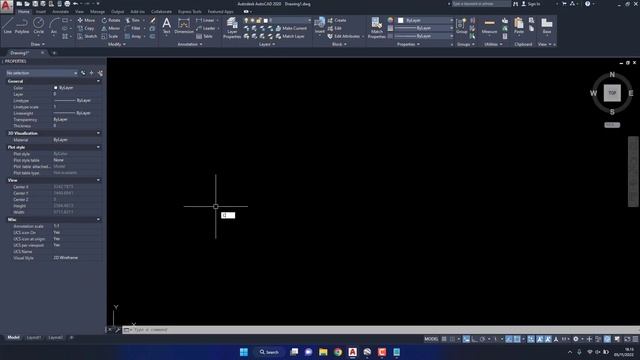Activate the Scale command
The image size is (640, 360).
[110, 36]
